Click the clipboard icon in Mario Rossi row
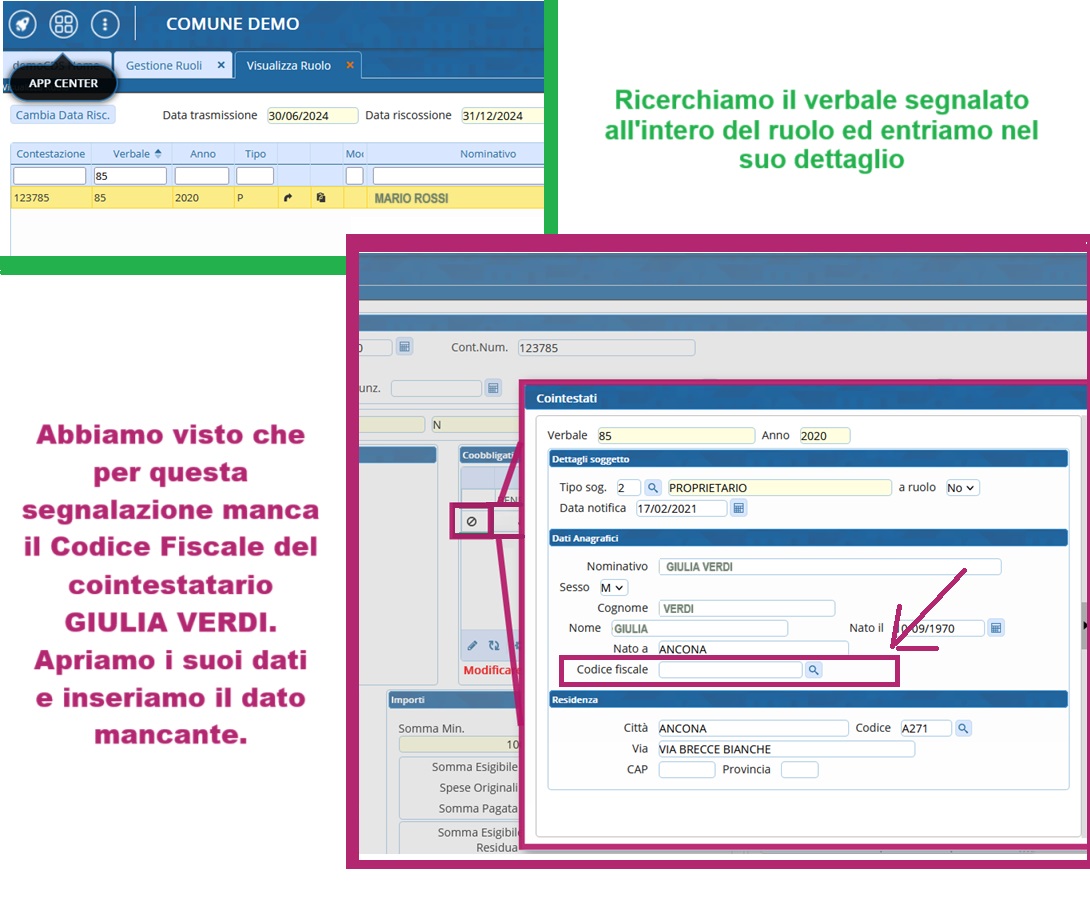The height and width of the screenshot is (910, 1090). [320, 198]
